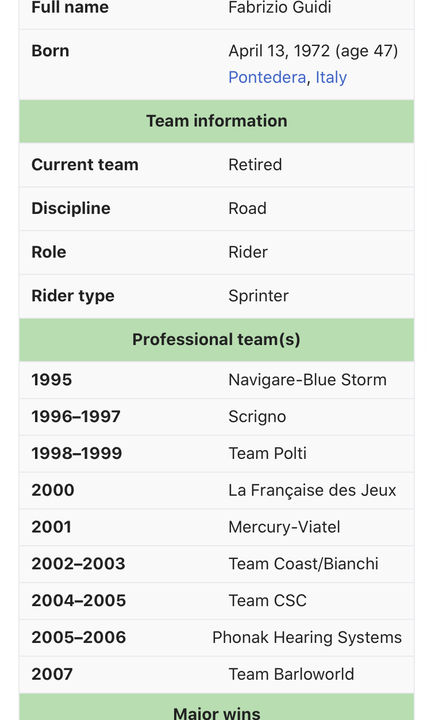Select the Scrigno team entry
The image size is (431, 720).
point(257,416)
